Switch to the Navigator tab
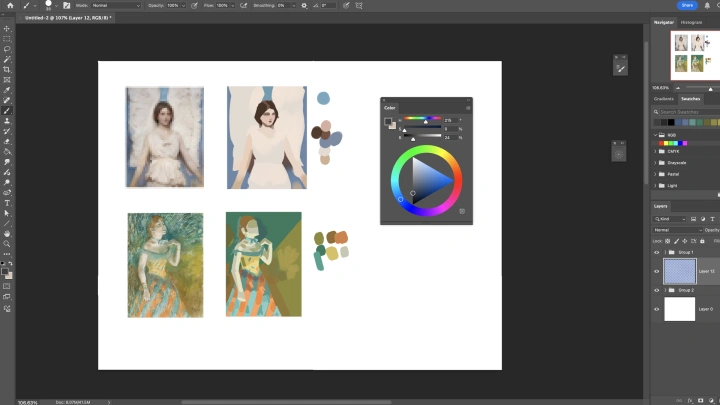720x405 pixels. click(664, 22)
